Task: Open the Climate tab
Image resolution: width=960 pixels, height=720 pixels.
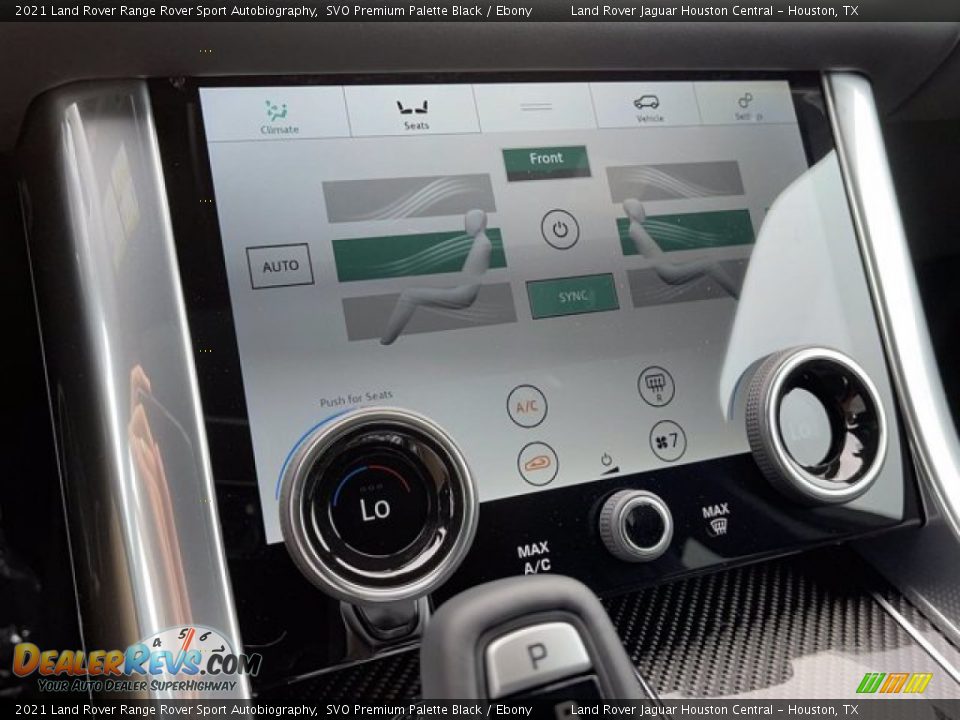Action: pos(277,115)
